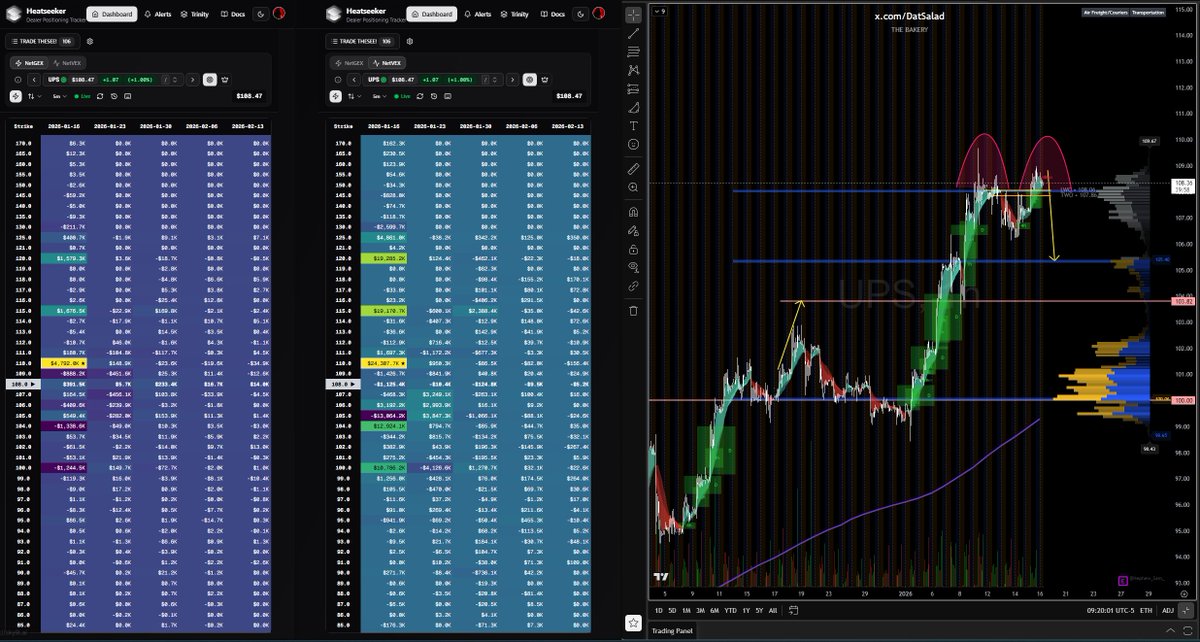Image resolution: width=1200 pixels, height=642 pixels.
Task: Expand the collapsed indicators chevron showing 9
Action: 660,11
